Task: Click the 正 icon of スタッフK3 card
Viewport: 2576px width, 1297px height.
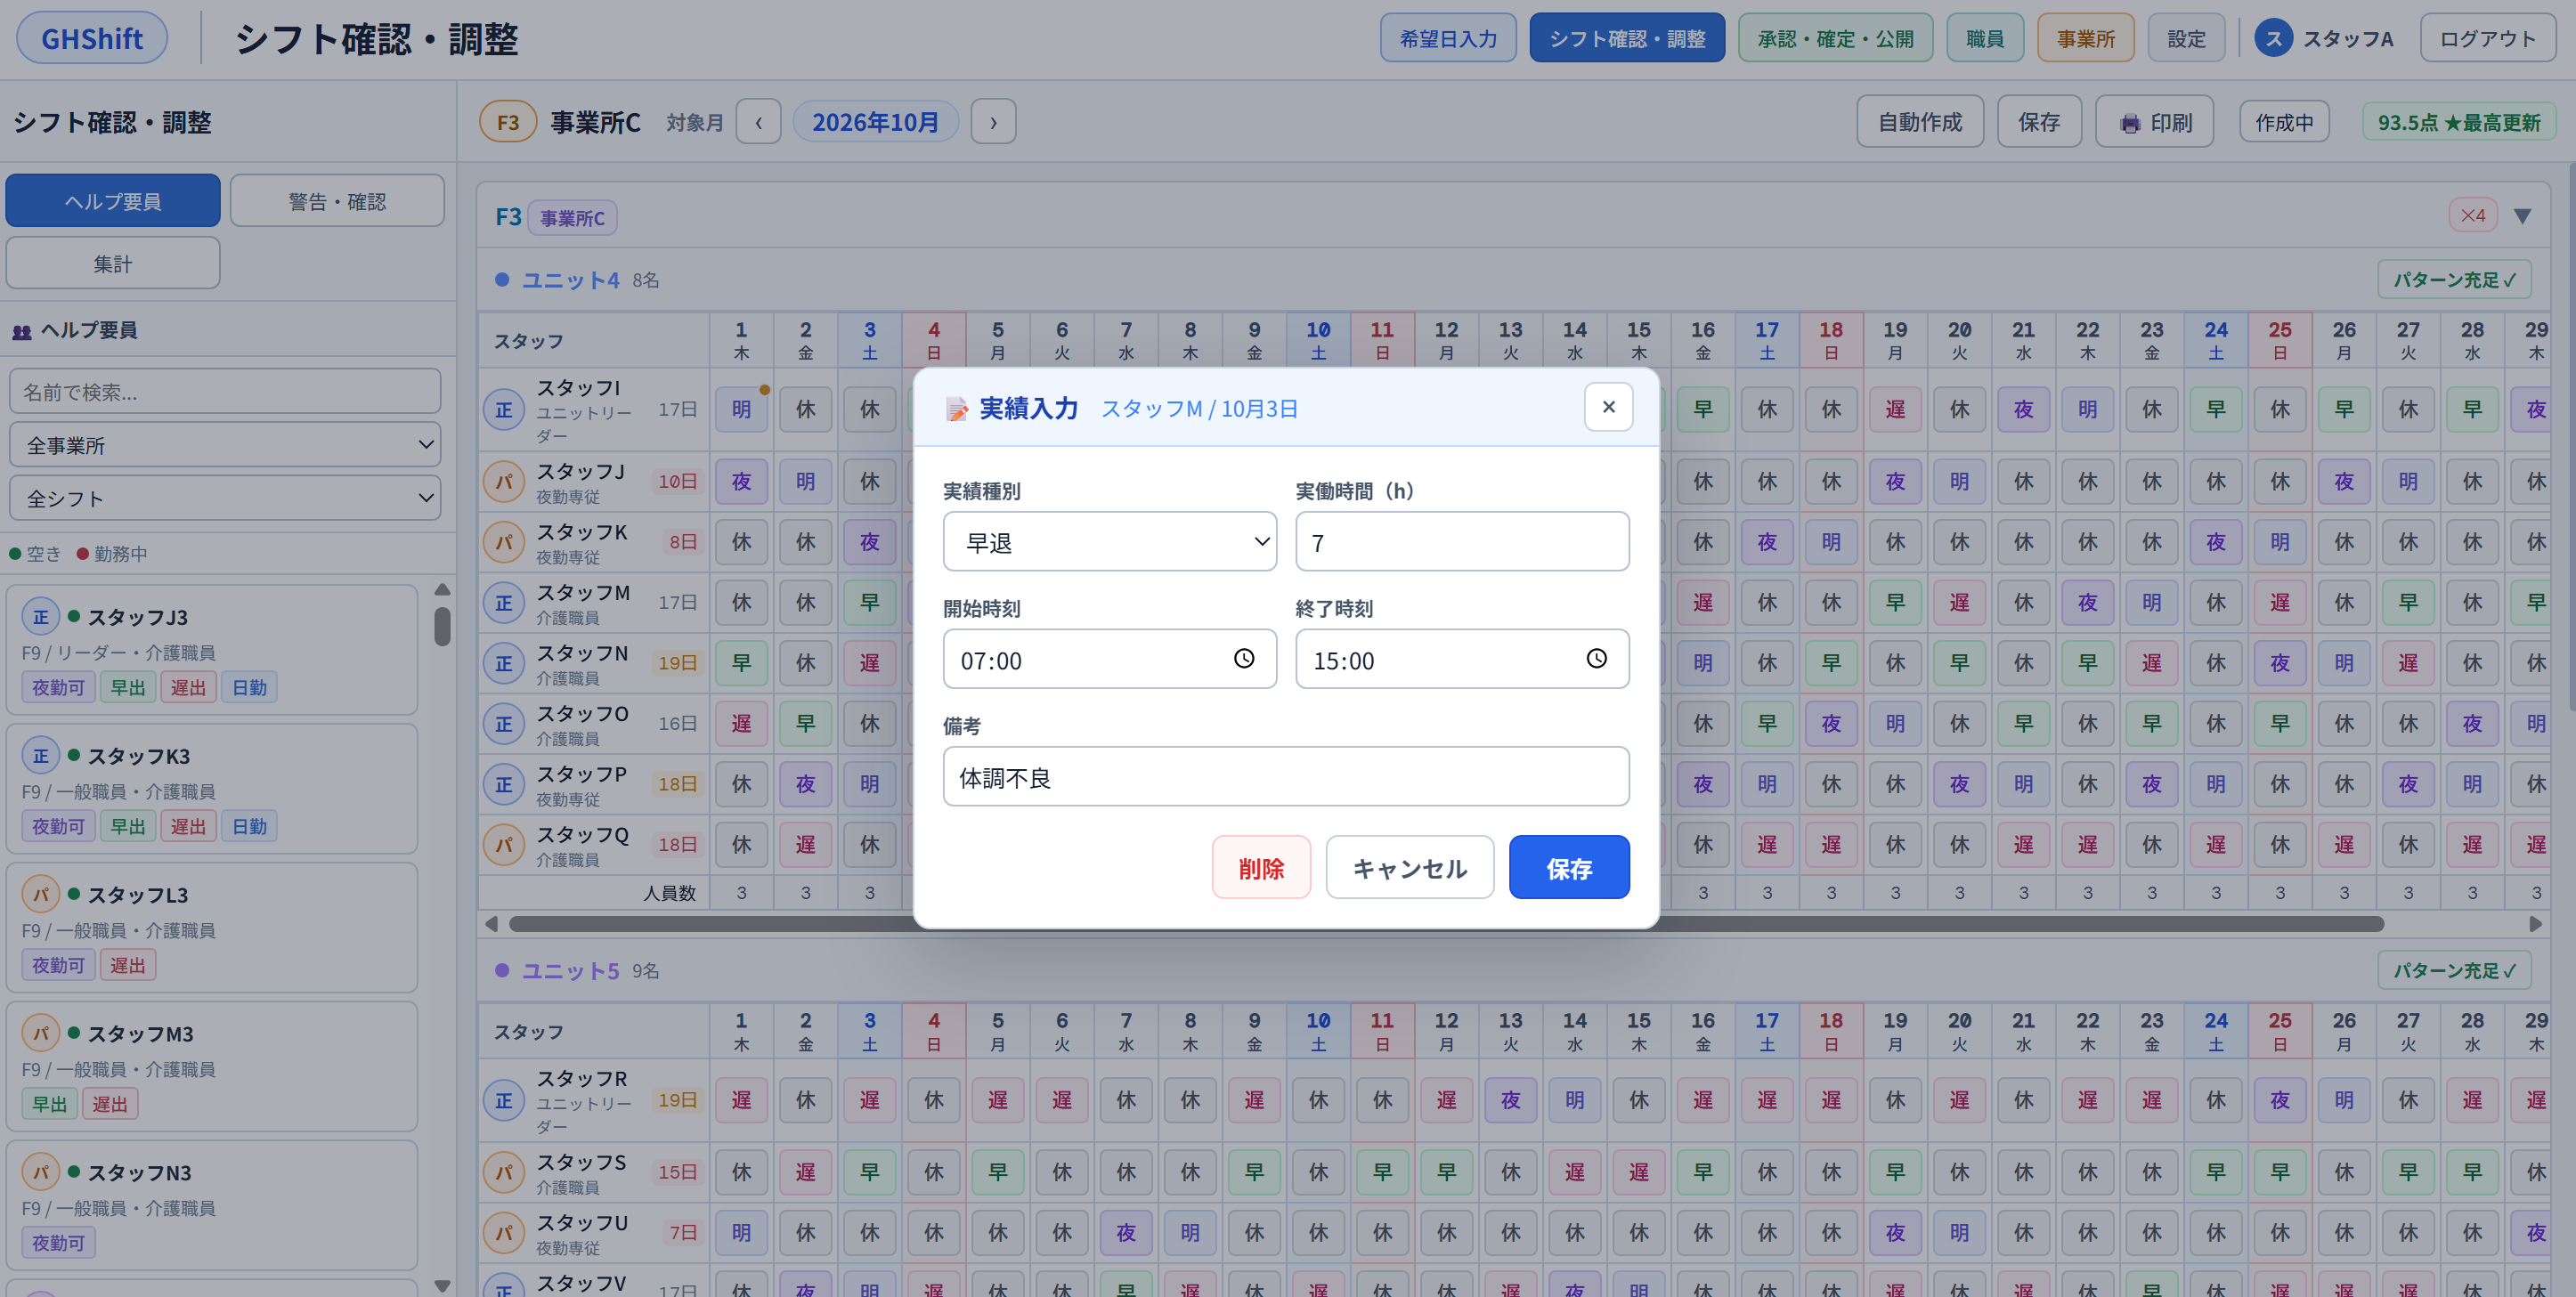Action: coord(41,756)
